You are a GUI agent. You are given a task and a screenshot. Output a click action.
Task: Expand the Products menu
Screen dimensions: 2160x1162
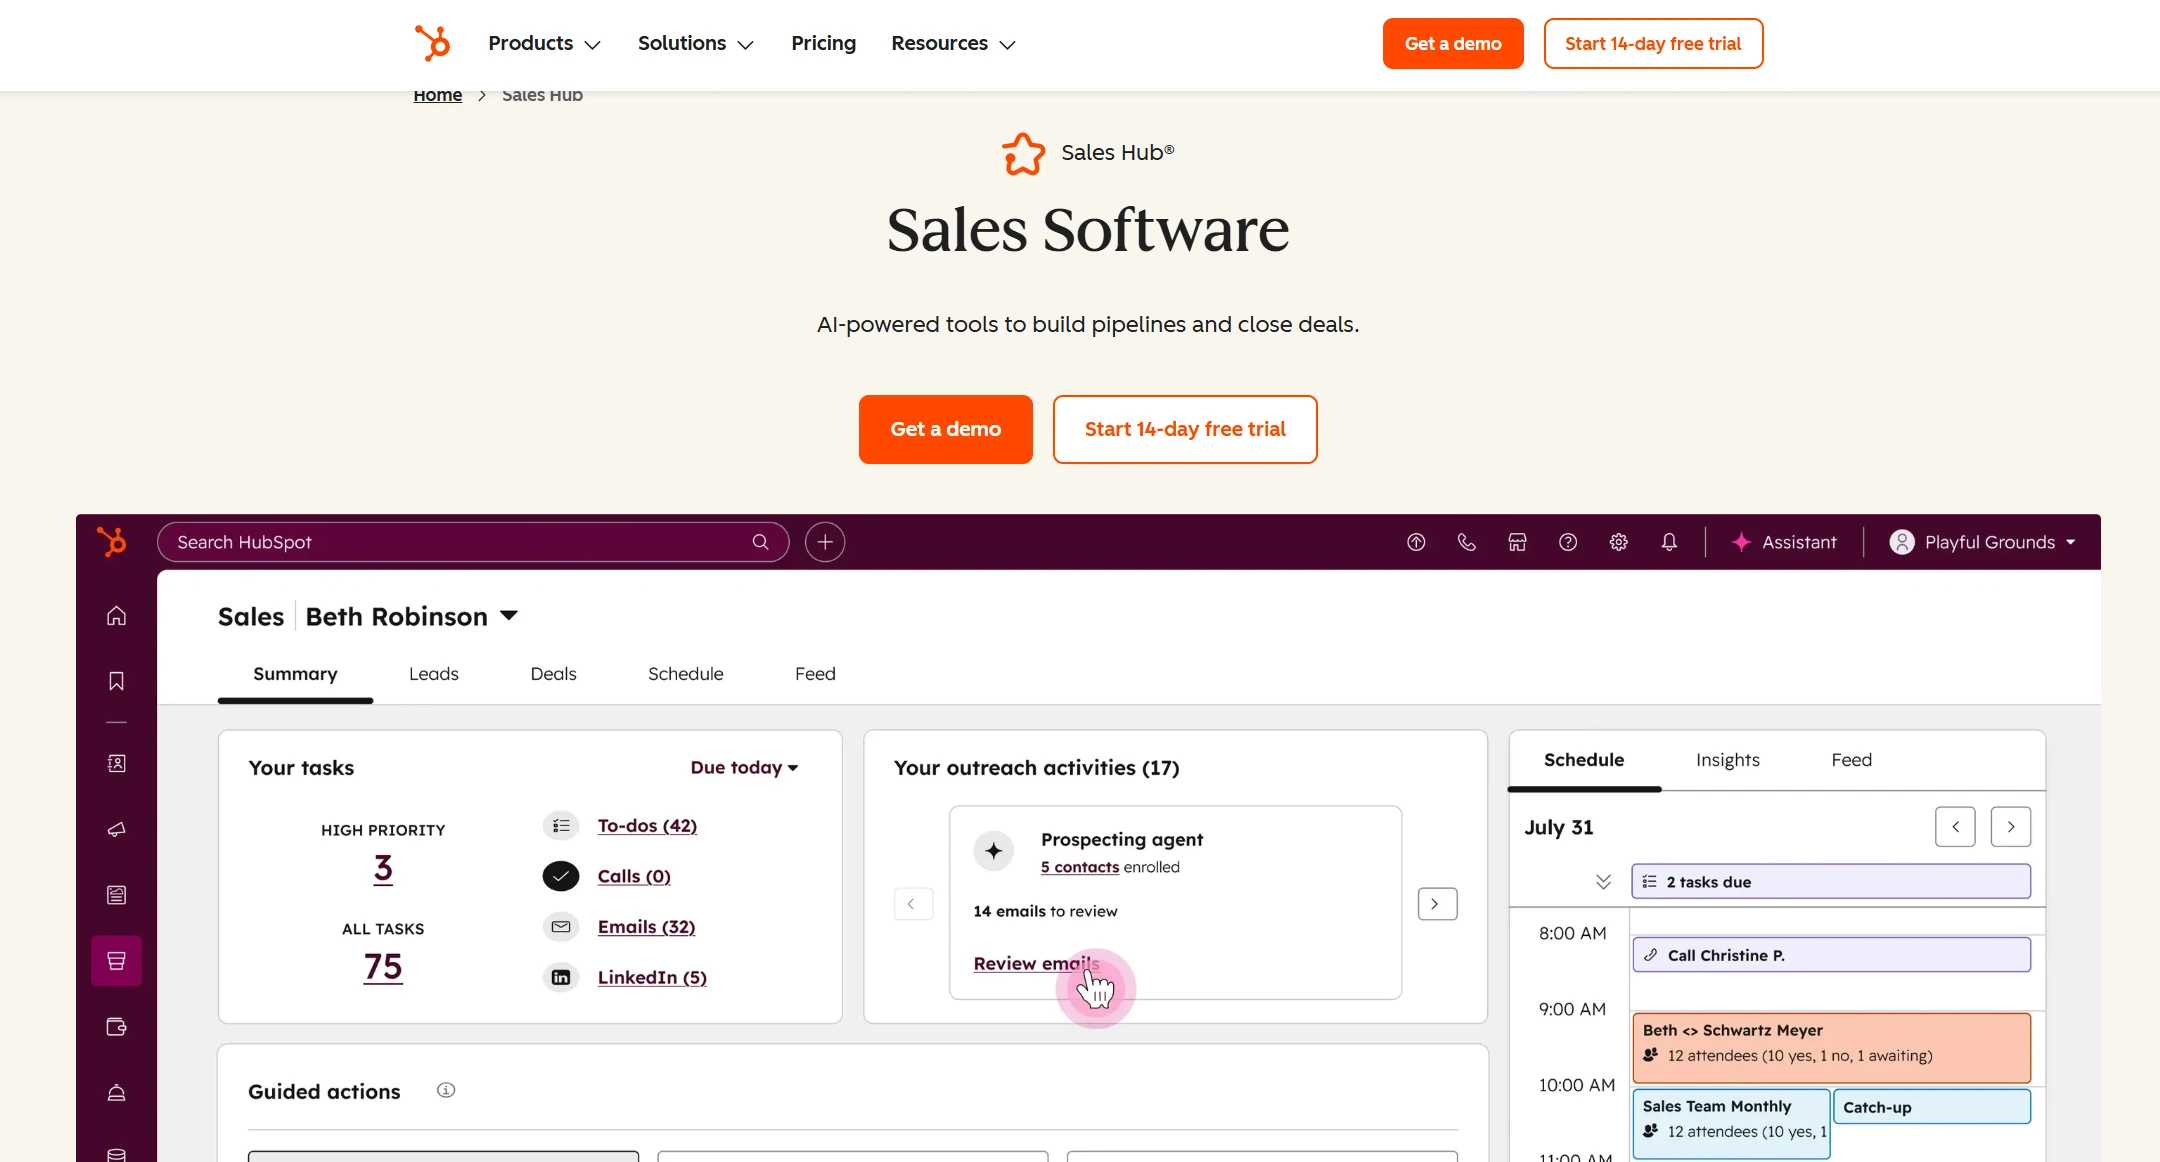click(x=545, y=43)
